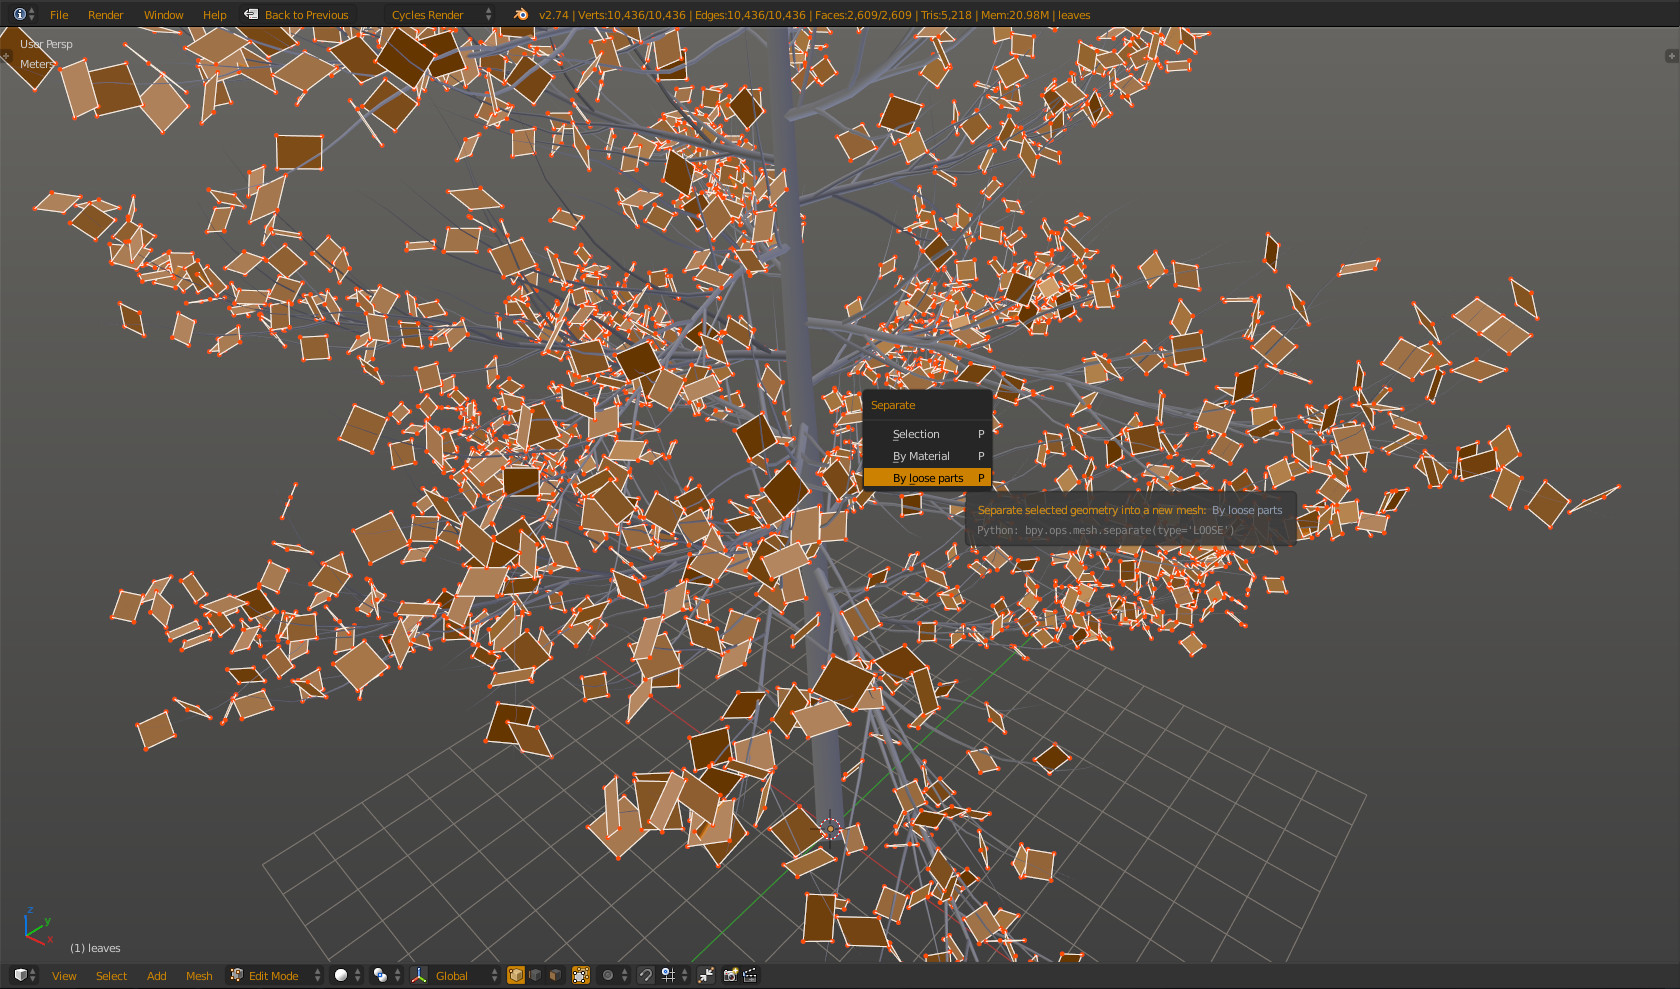This screenshot has height=989, width=1680.
Task: Open the proportional editing selector
Action: click(x=614, y=975)
